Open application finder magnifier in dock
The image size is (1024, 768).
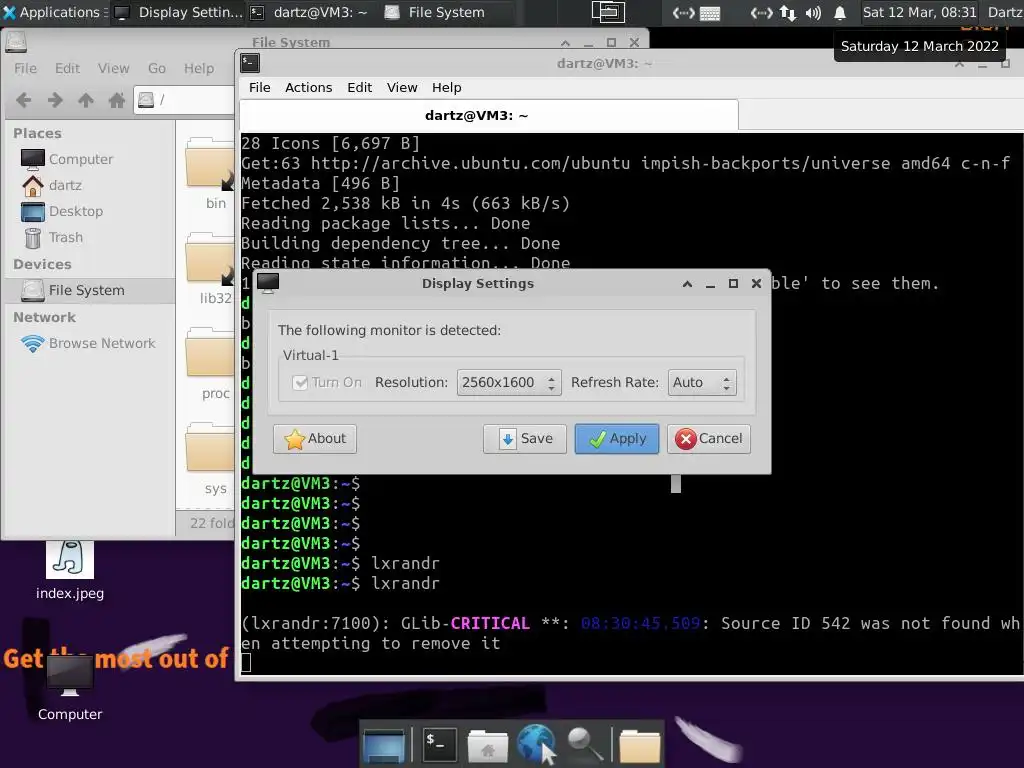(584, 744)
